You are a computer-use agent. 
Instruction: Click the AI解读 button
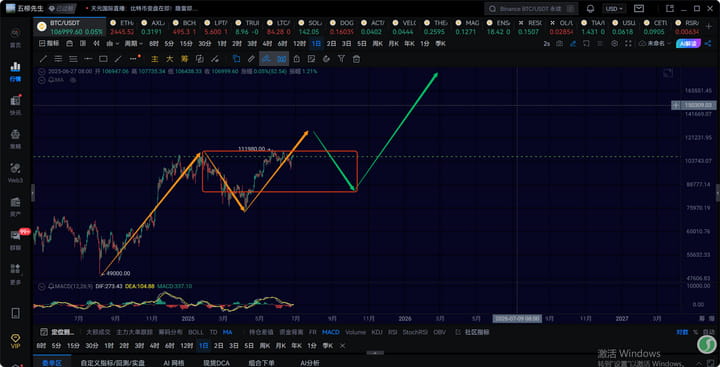[687, 44]
